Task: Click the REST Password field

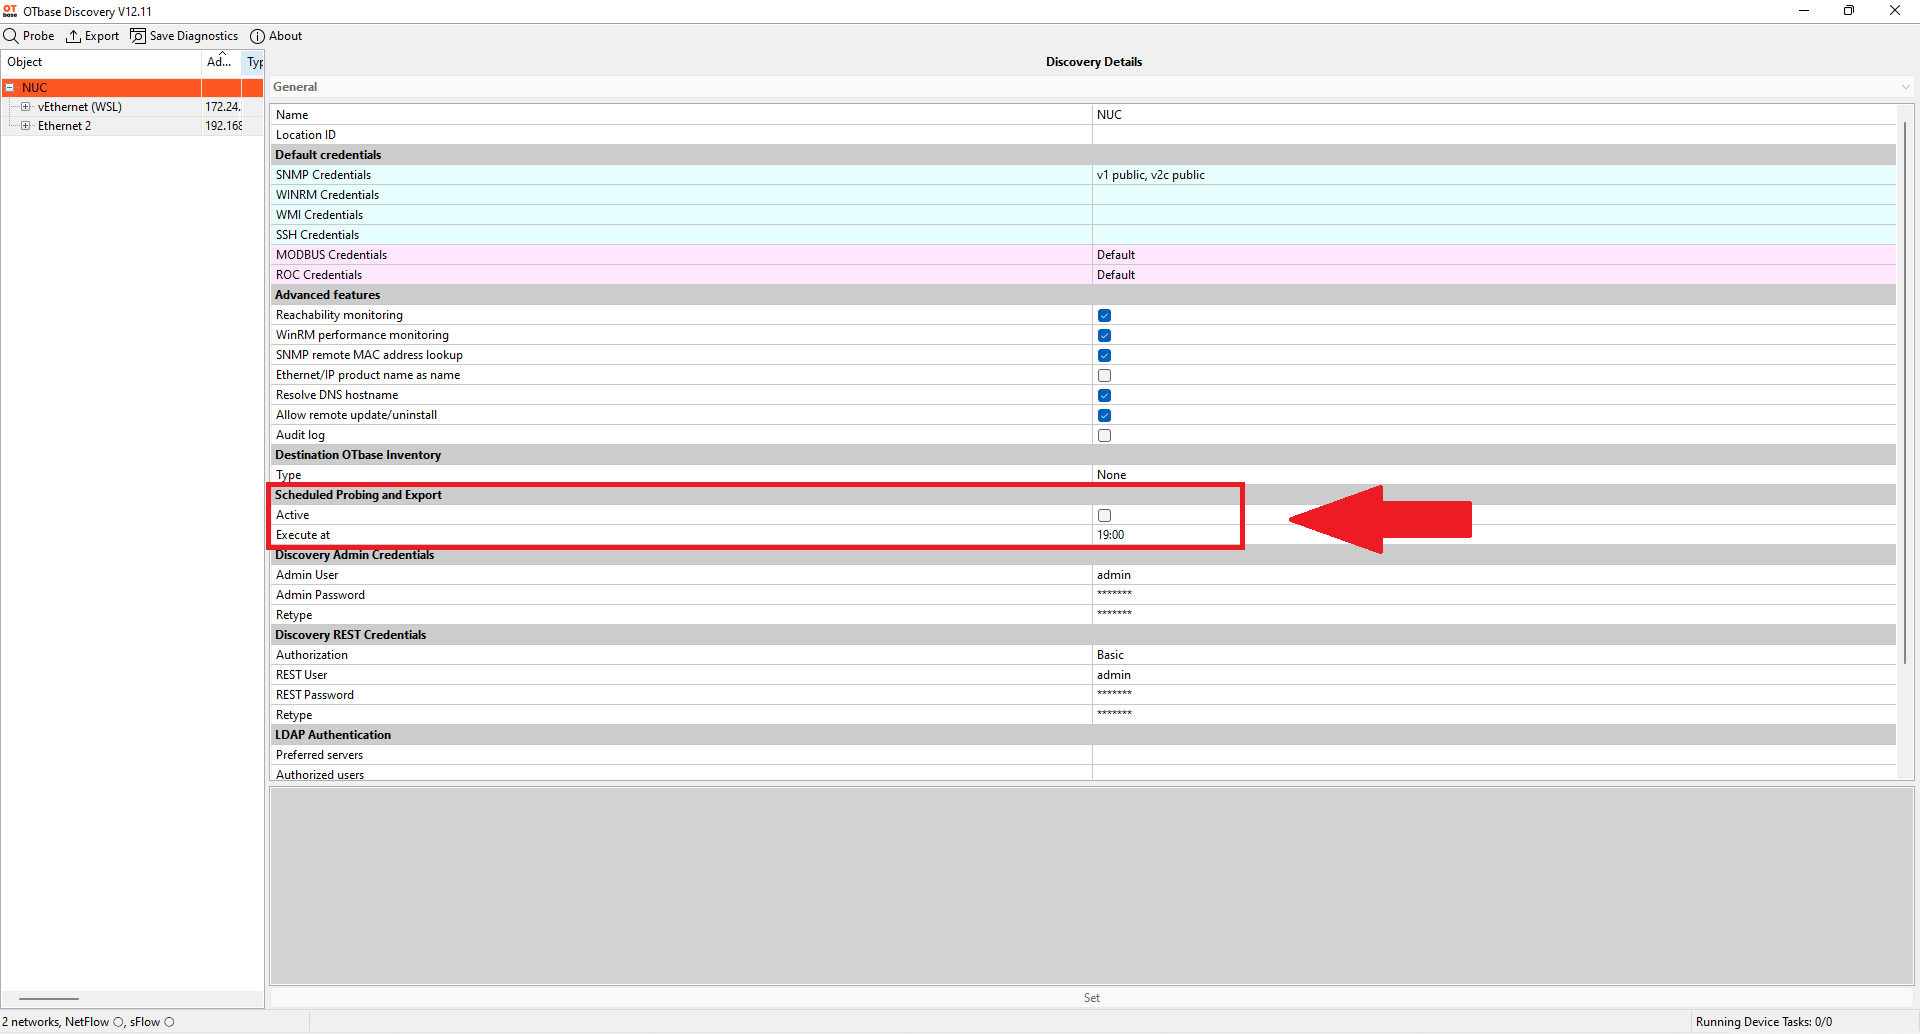Action: point(1494,695)
